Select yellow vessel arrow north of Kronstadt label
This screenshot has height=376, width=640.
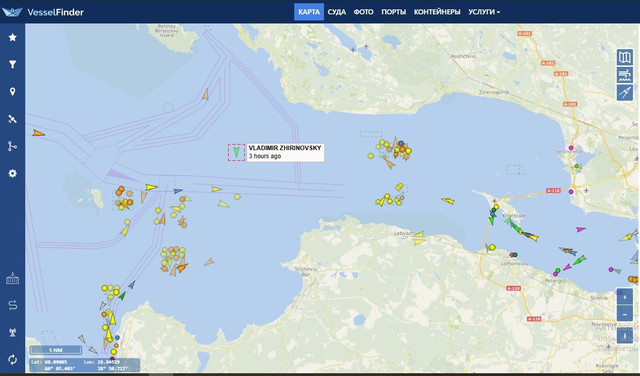pos(448,201)
